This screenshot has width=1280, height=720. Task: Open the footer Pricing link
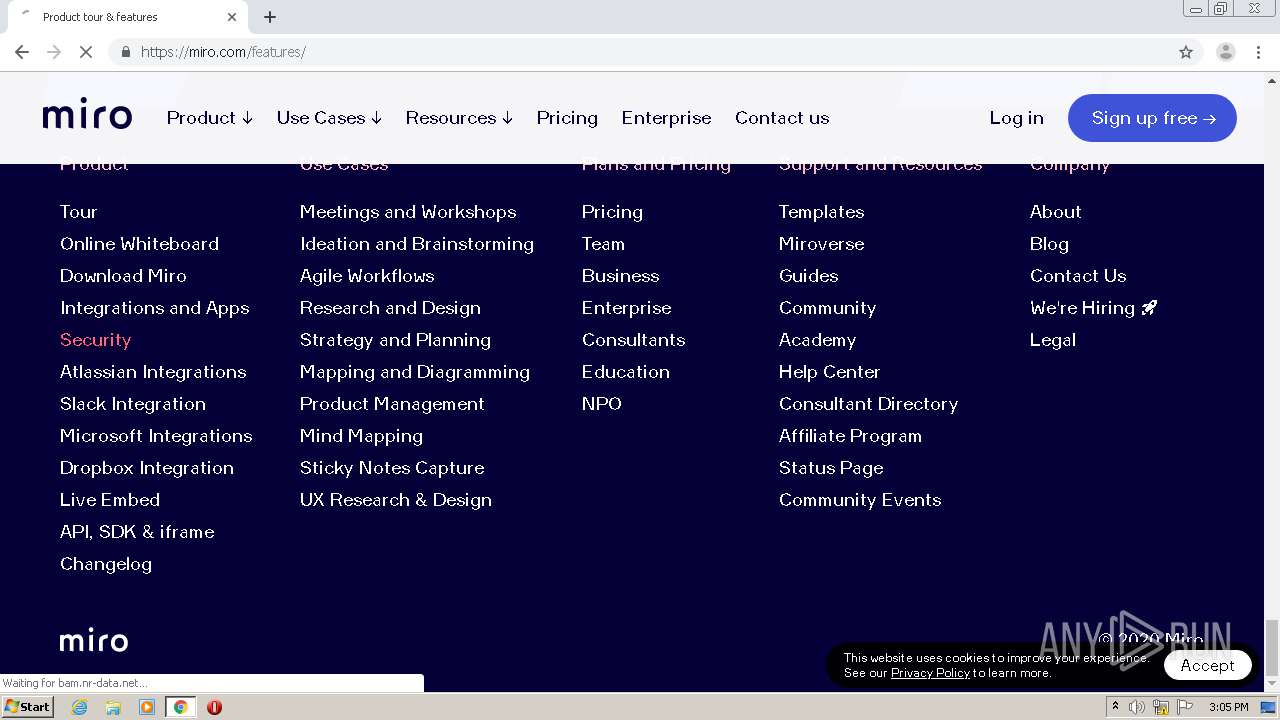point(612,212)
